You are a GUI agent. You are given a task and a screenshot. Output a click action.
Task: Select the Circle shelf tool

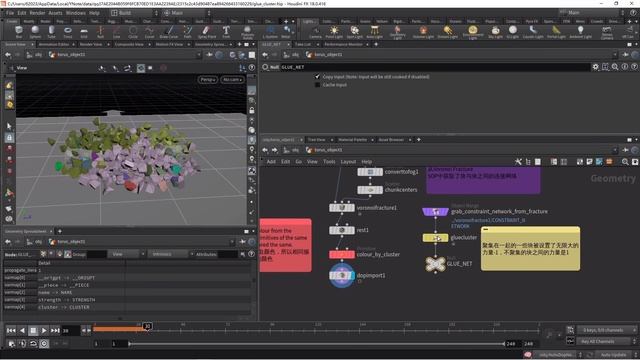[133, 31]
